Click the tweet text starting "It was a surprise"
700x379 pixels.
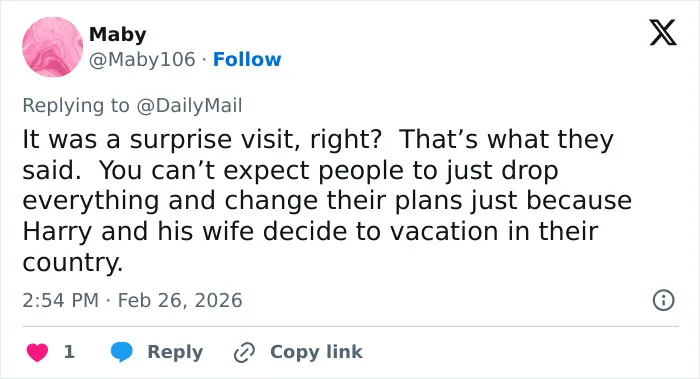[327, 200]
